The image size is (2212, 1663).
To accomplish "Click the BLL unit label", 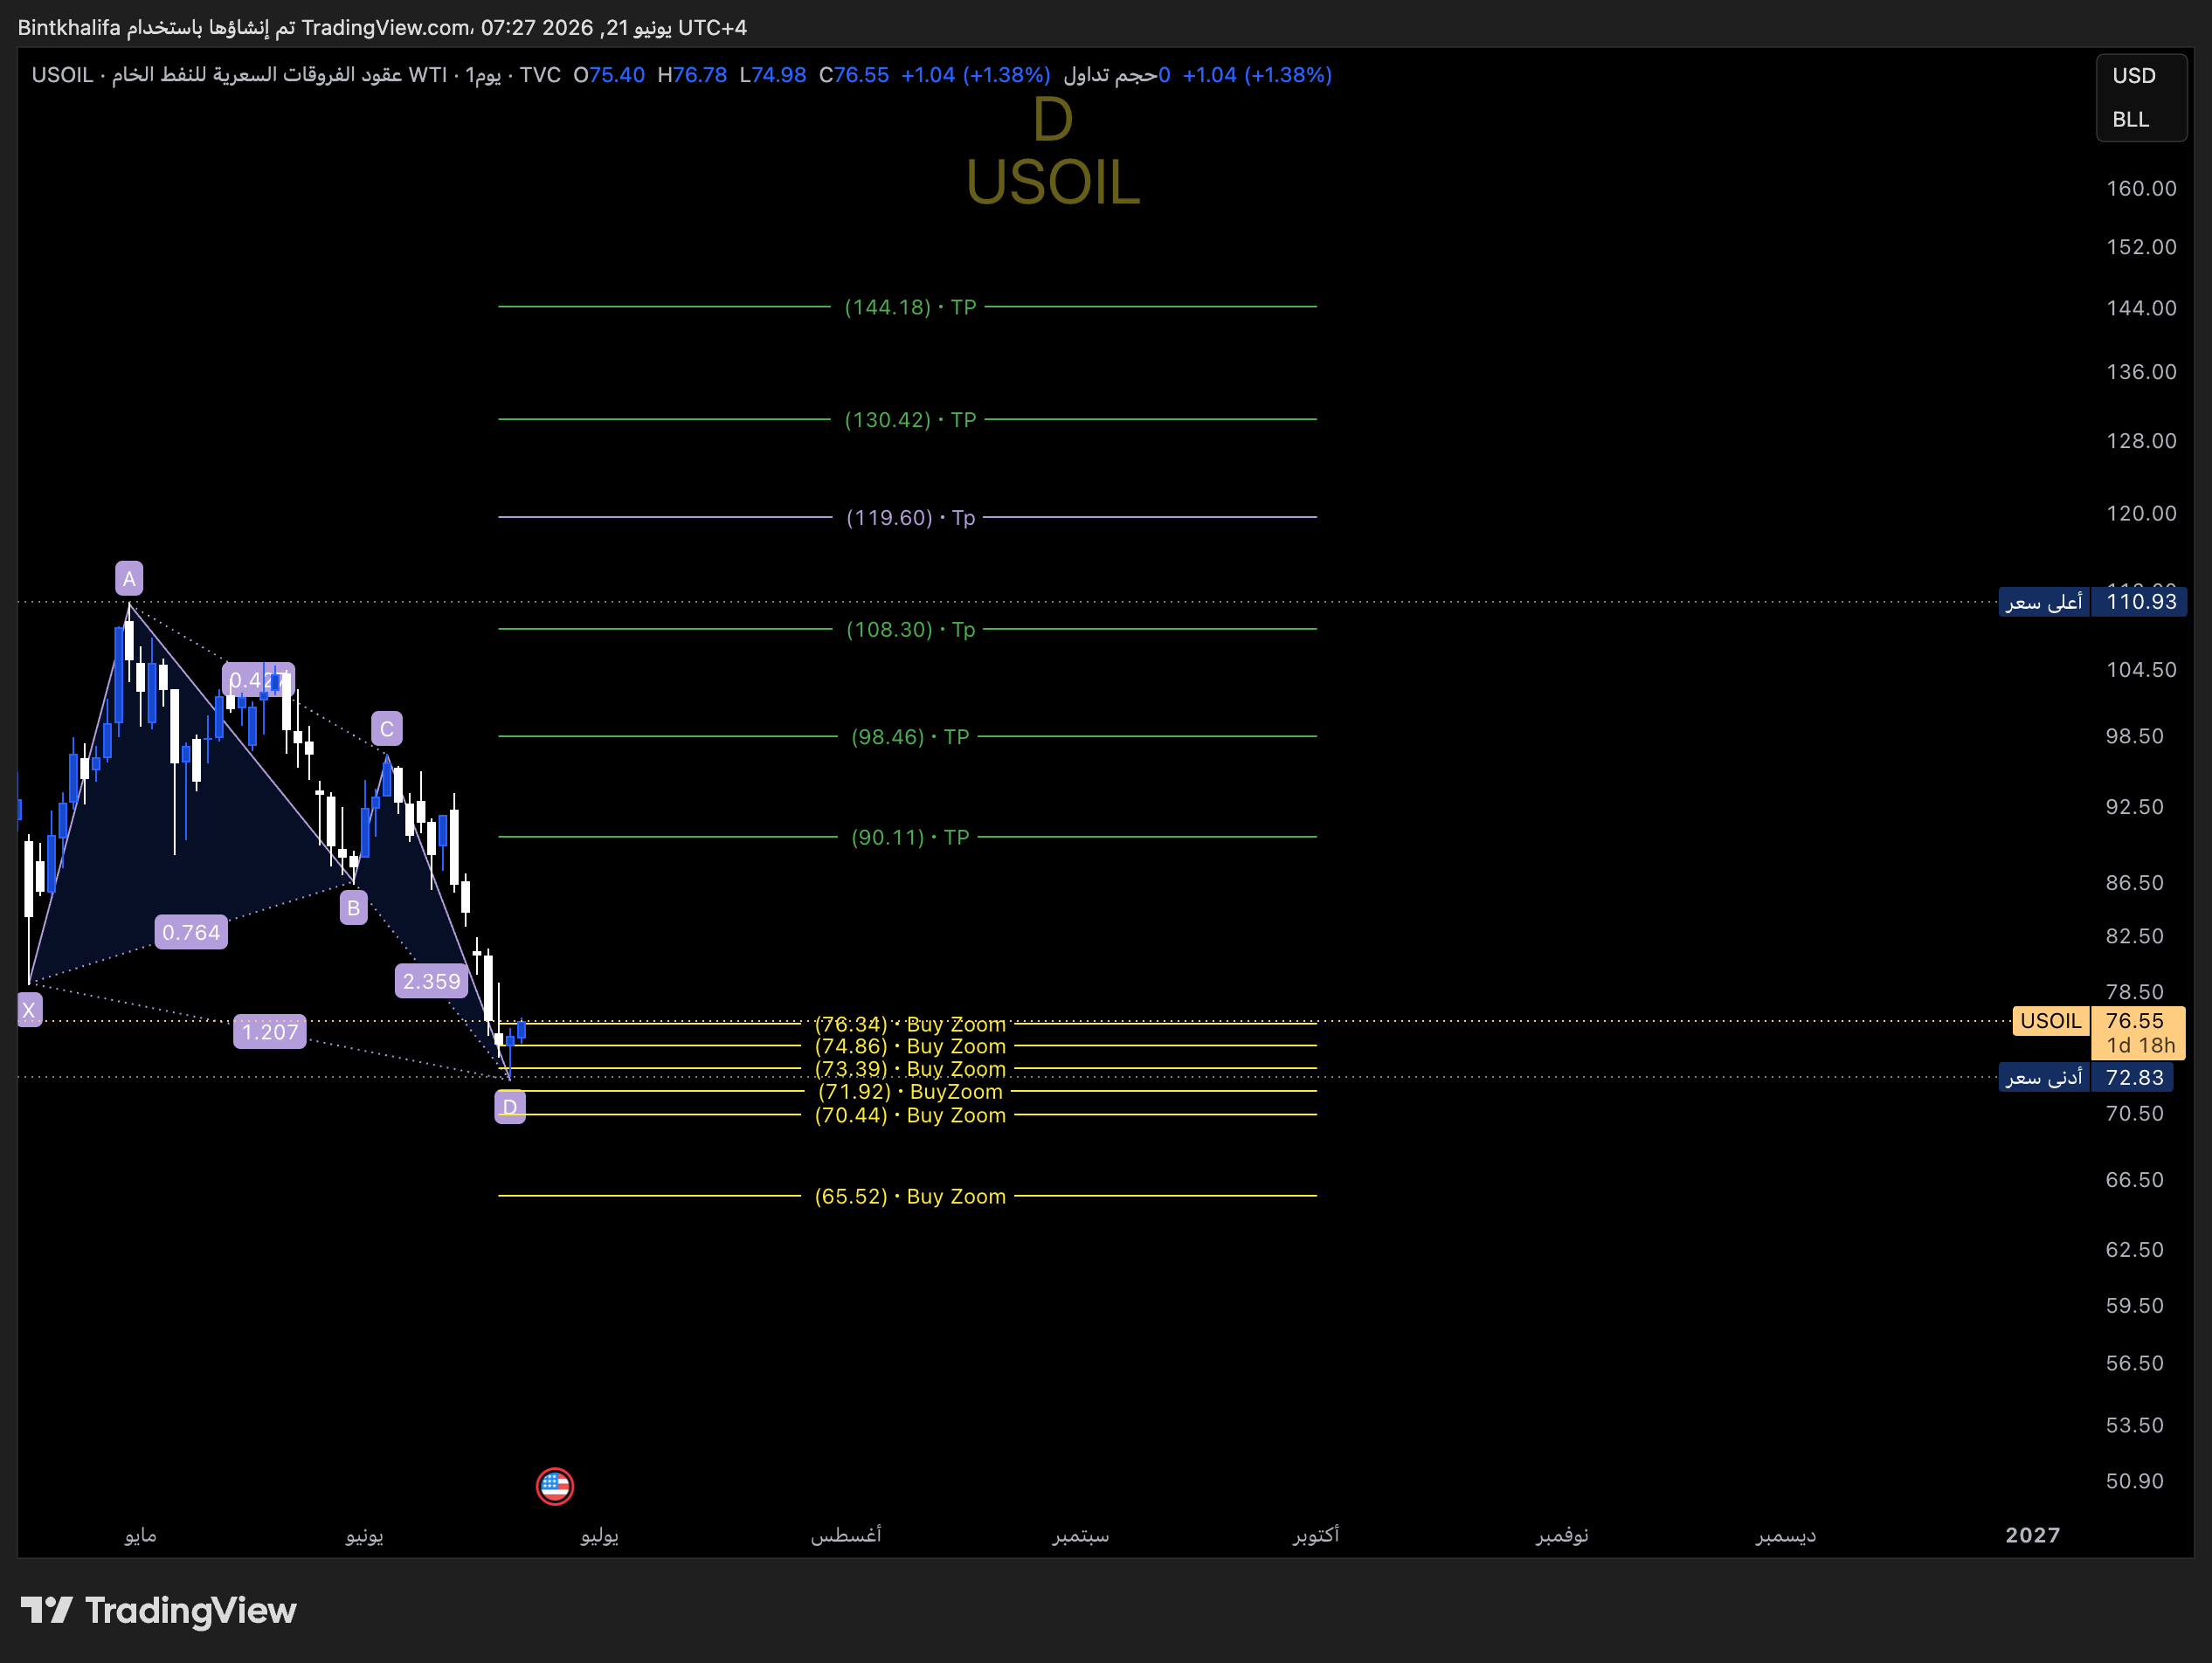I will 2130,119.
